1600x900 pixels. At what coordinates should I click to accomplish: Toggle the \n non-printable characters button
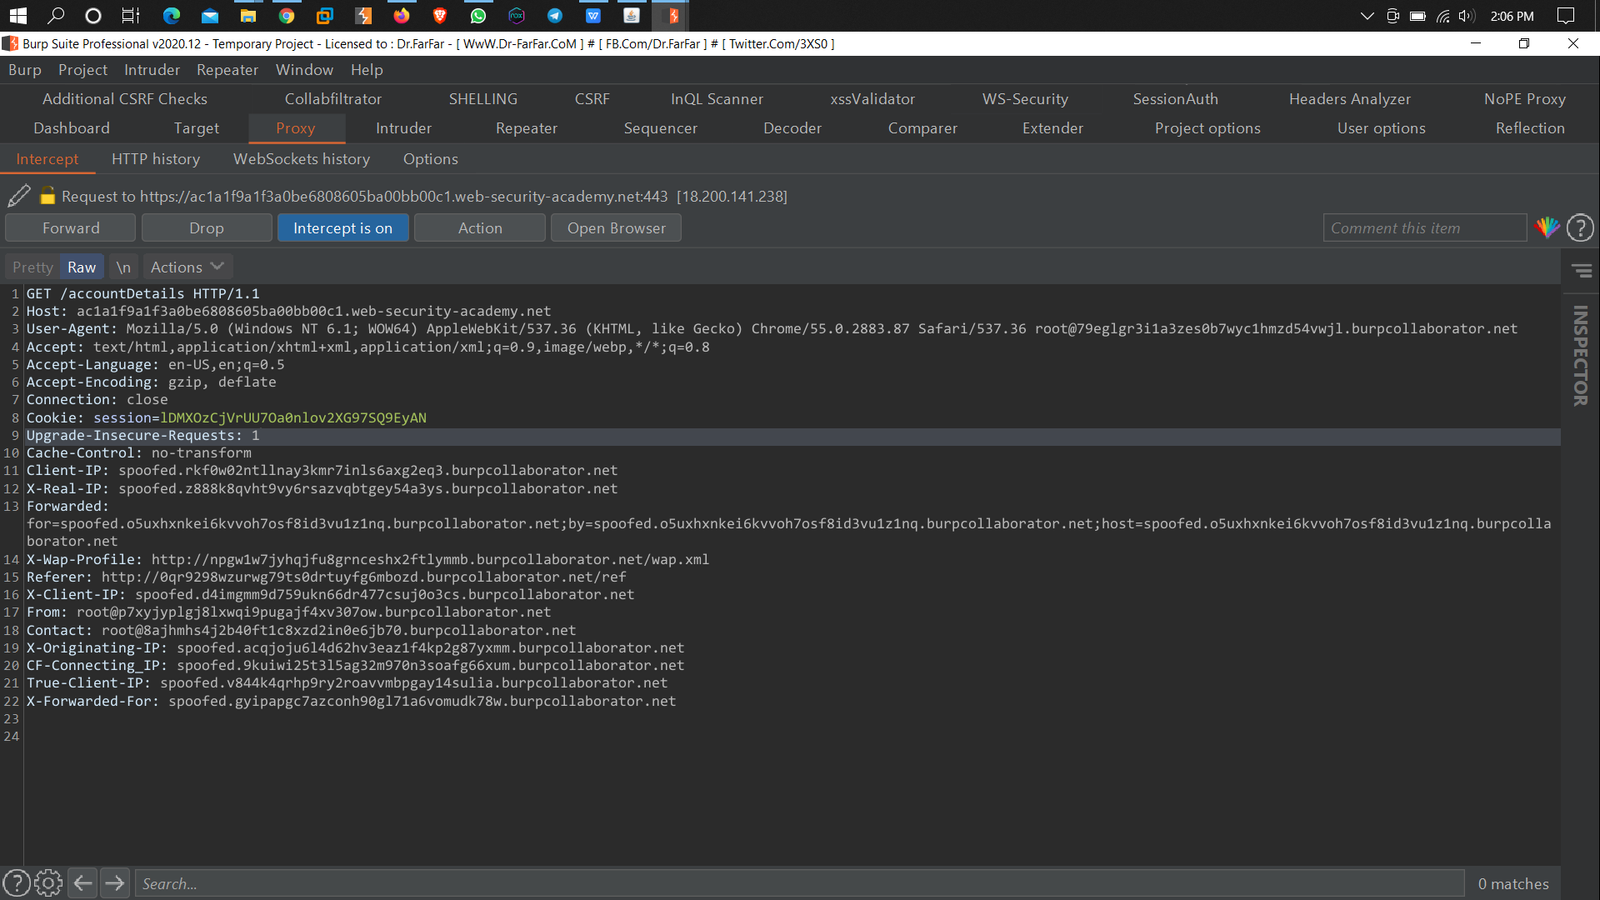123,267
